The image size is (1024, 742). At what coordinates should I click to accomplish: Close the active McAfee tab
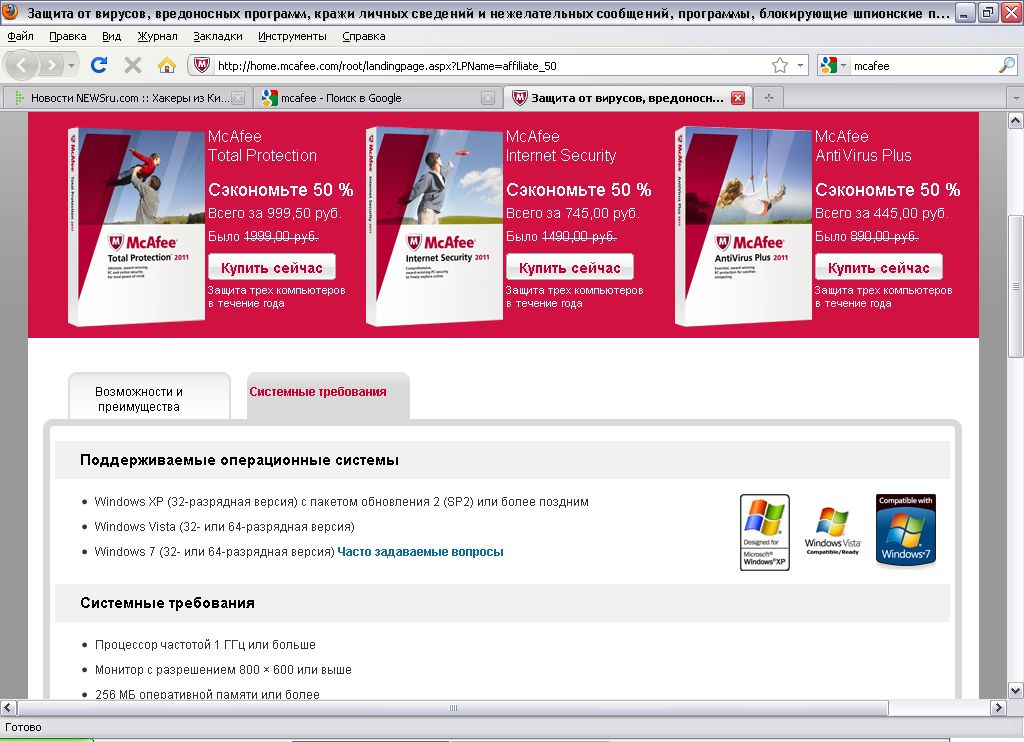738,98
